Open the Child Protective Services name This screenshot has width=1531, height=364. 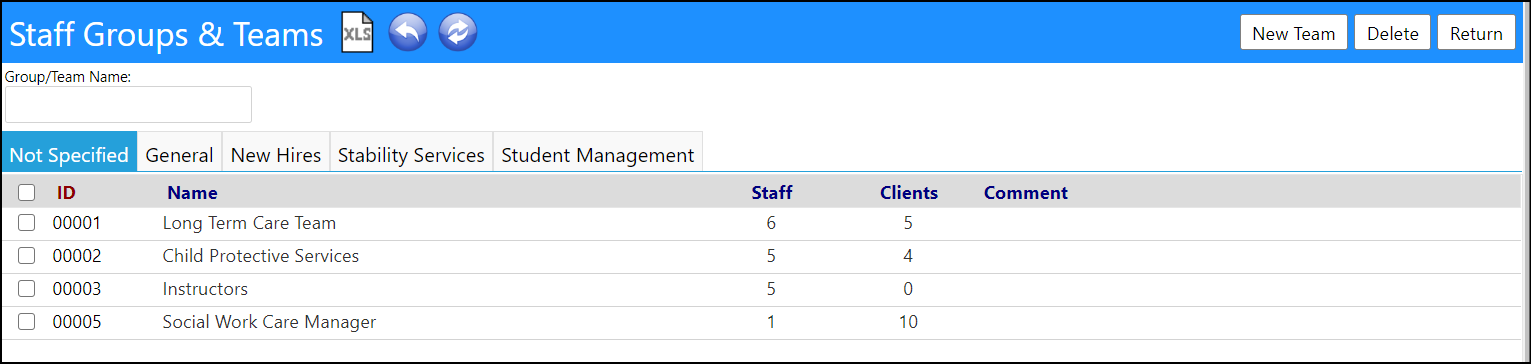click(261, 256)
